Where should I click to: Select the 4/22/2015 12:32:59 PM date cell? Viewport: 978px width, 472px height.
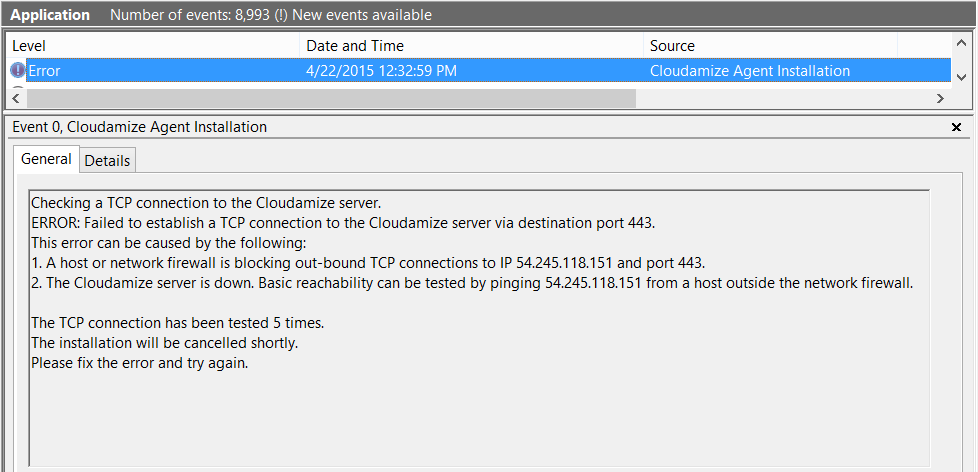pyautogui.click(x=381, y=71)
